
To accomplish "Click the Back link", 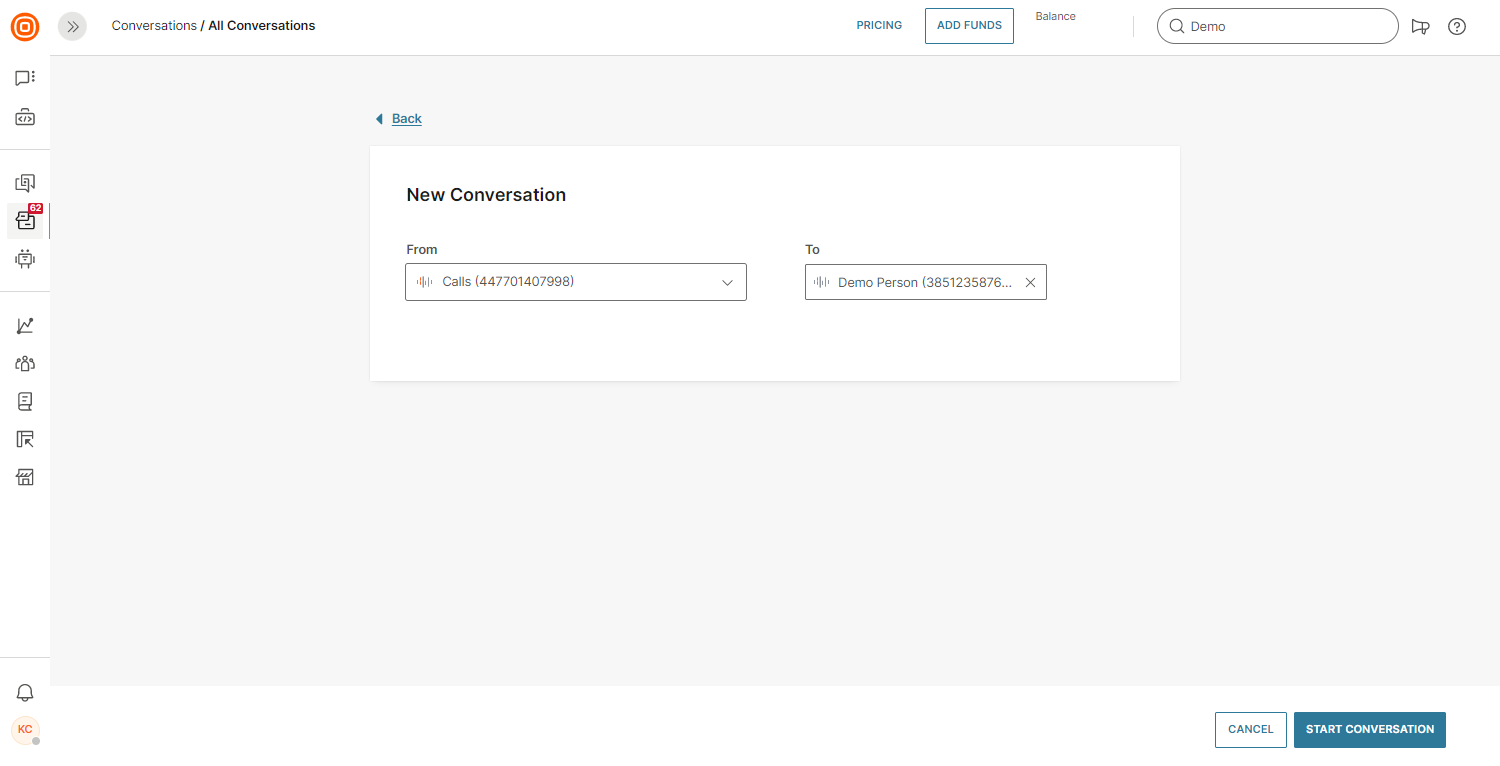I will click(x=406, y=119).
